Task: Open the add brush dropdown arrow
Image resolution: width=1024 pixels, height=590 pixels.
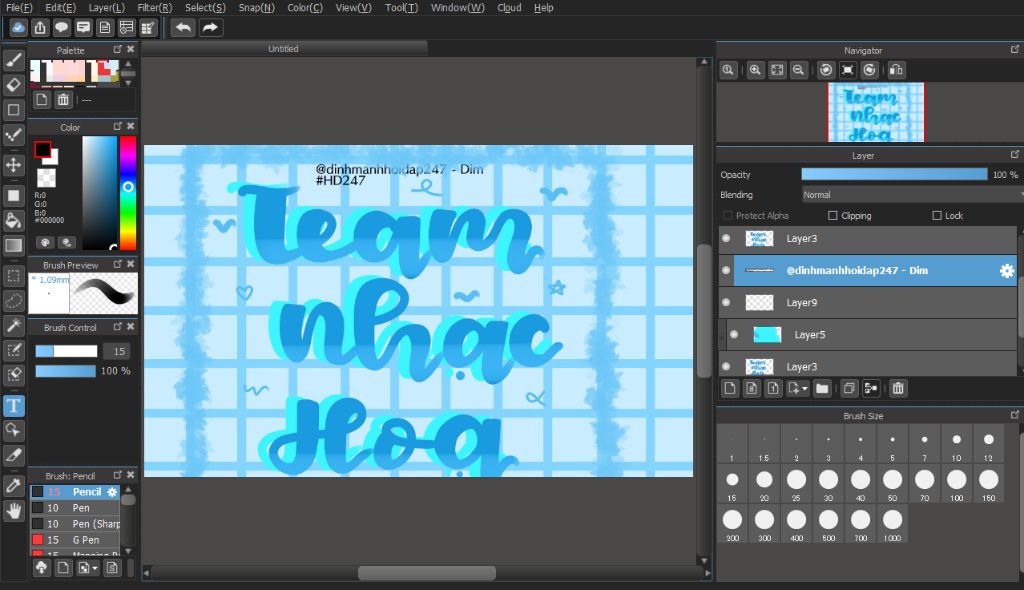Action: click(x=95, y=568)
